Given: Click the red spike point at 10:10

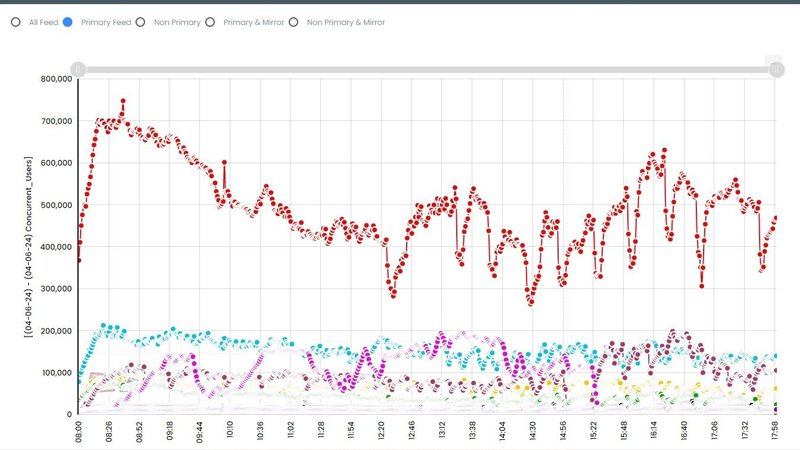Looking at the screenshot, I should pos(224,162).
